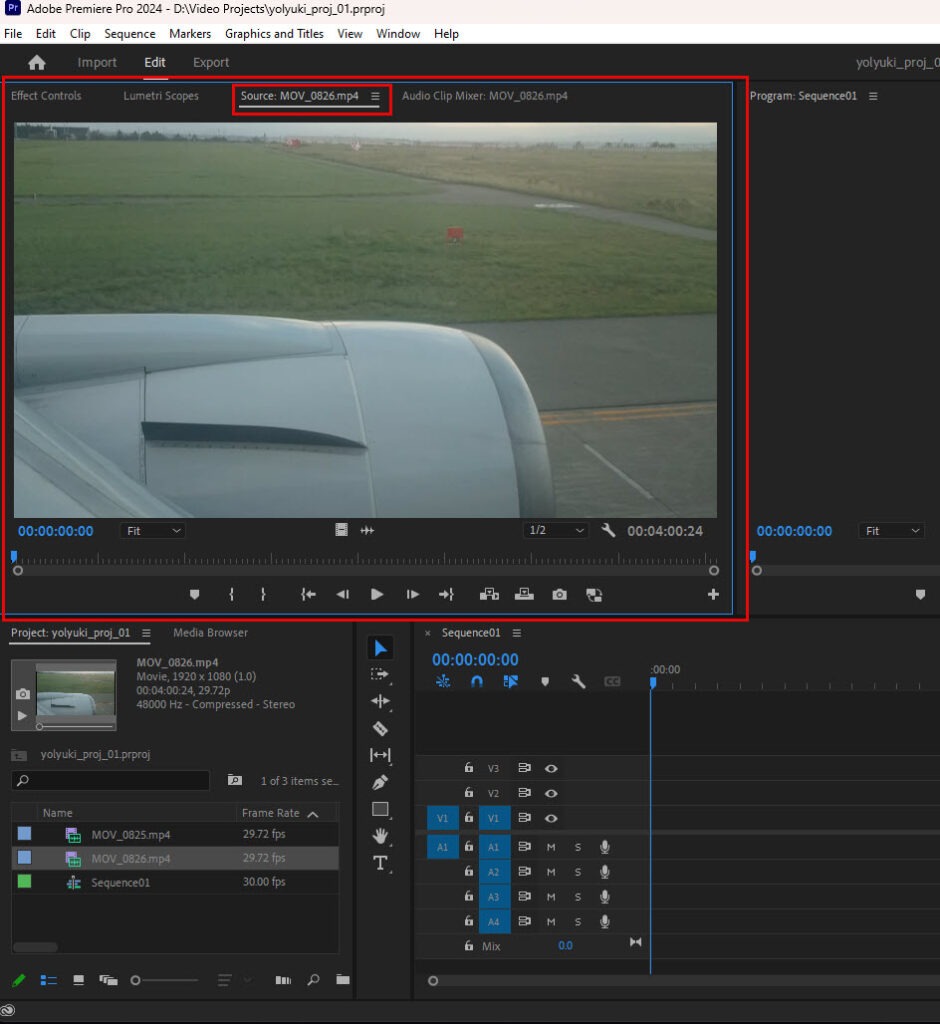Switch to the Lumetri Scopes tab
This screenshot has height=1024, width=940.
[161, 96]
